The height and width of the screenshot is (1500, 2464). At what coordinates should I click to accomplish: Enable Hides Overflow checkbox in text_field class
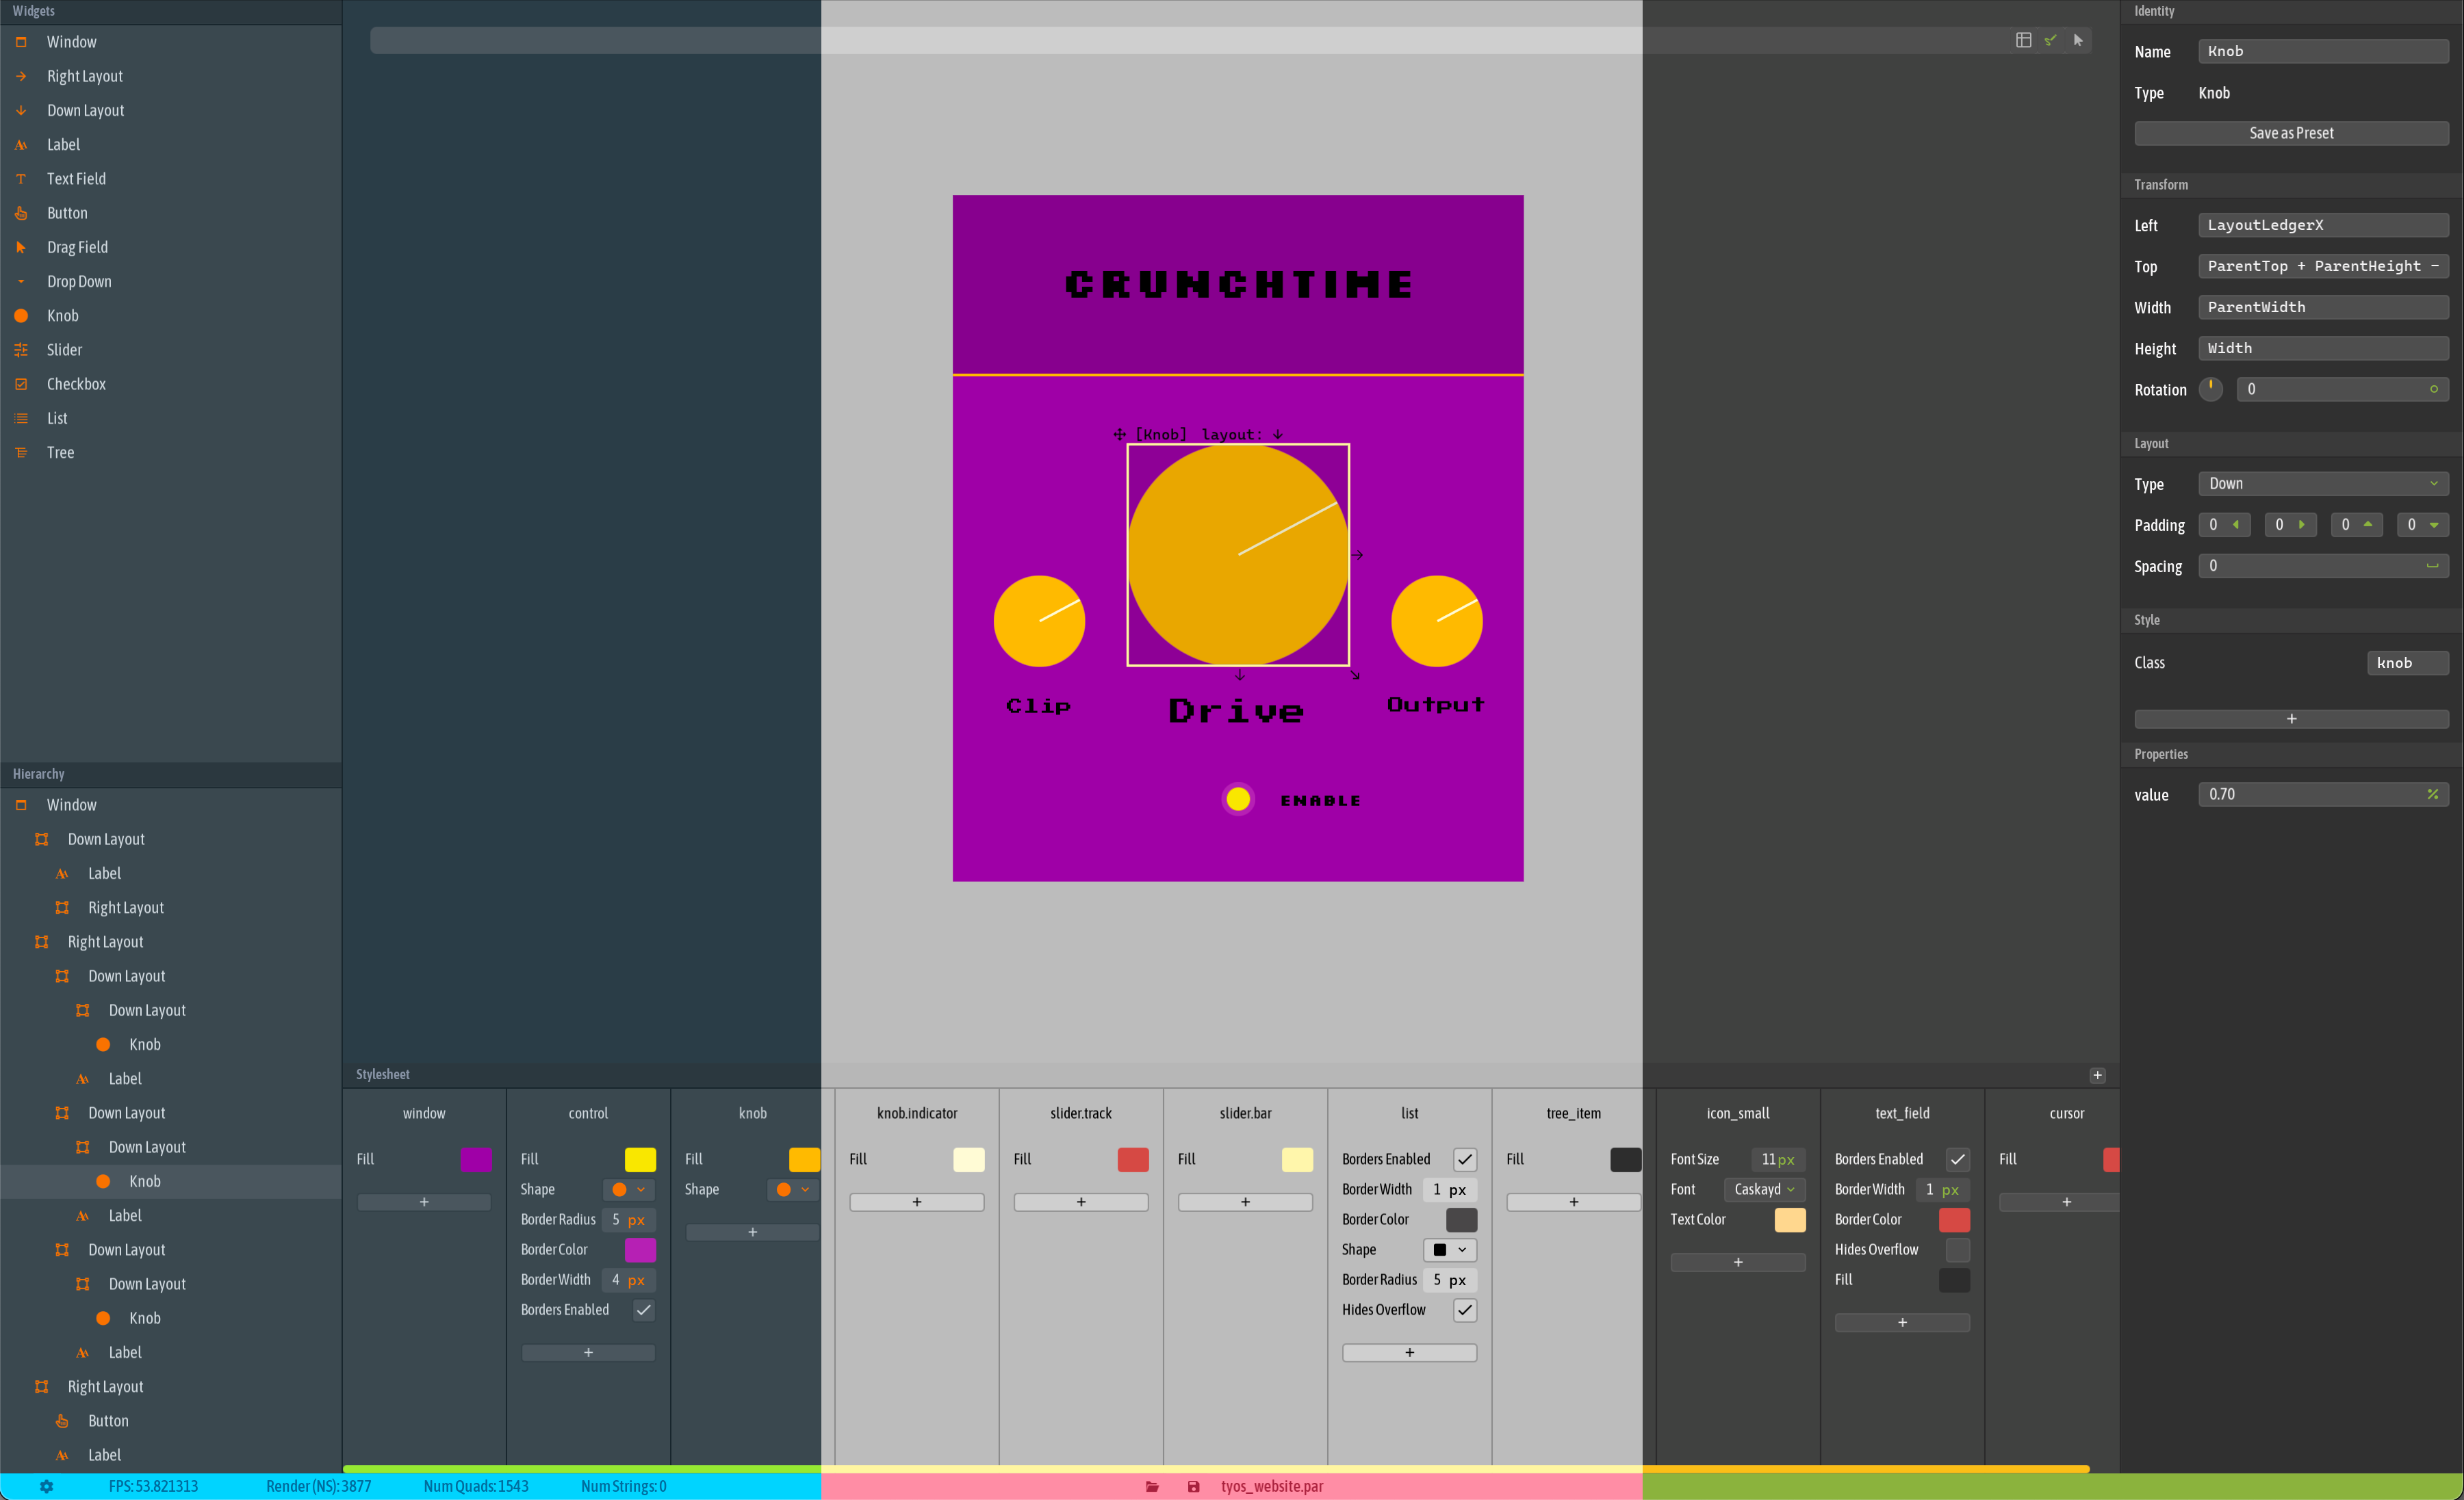1958,1250
